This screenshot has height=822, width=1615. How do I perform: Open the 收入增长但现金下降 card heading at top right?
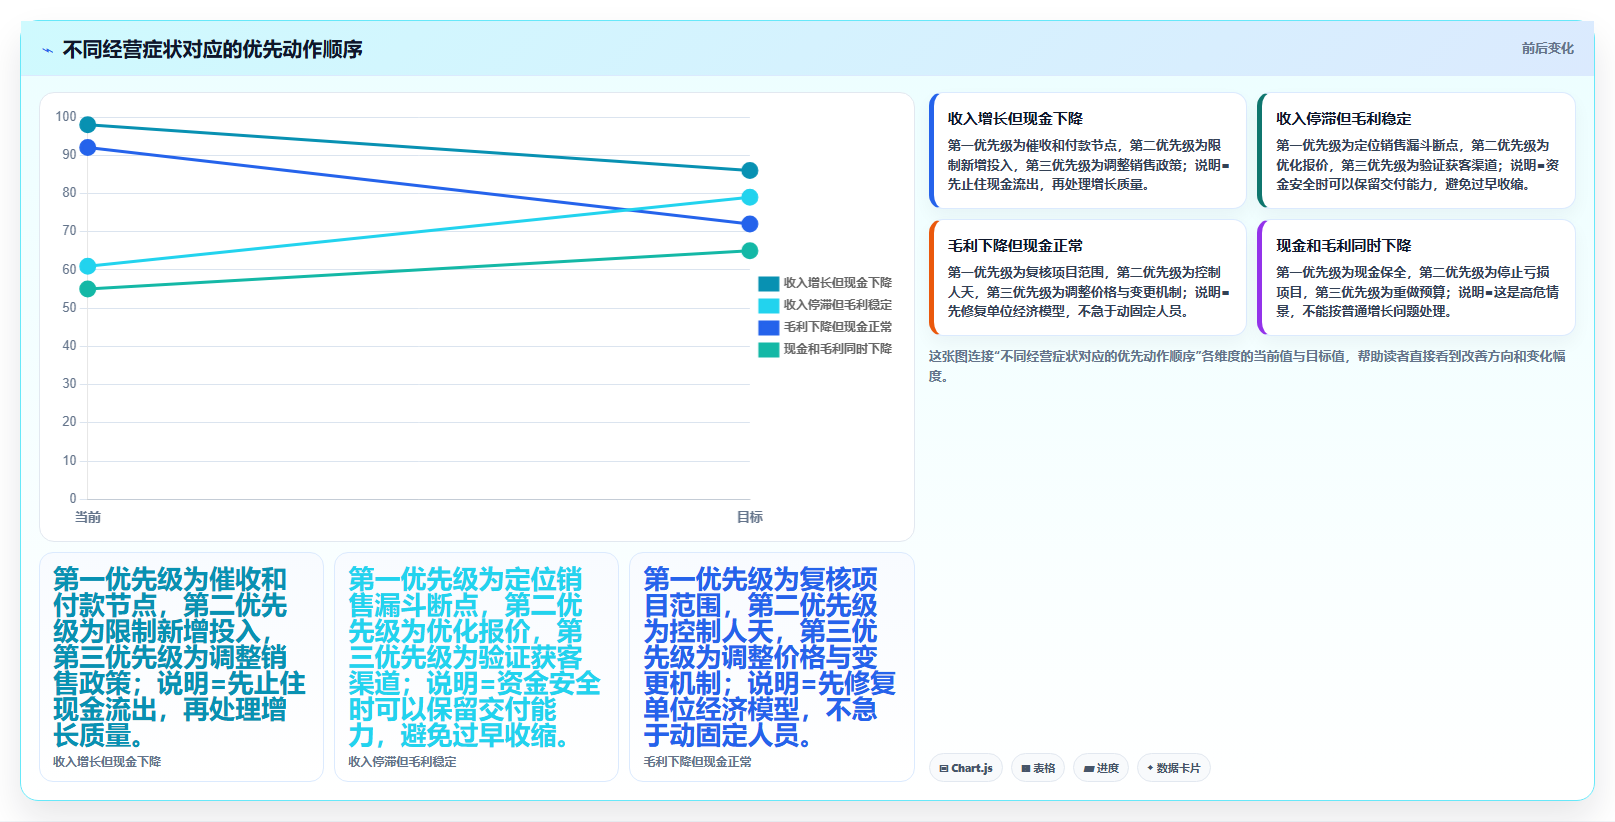point(1015,118)
